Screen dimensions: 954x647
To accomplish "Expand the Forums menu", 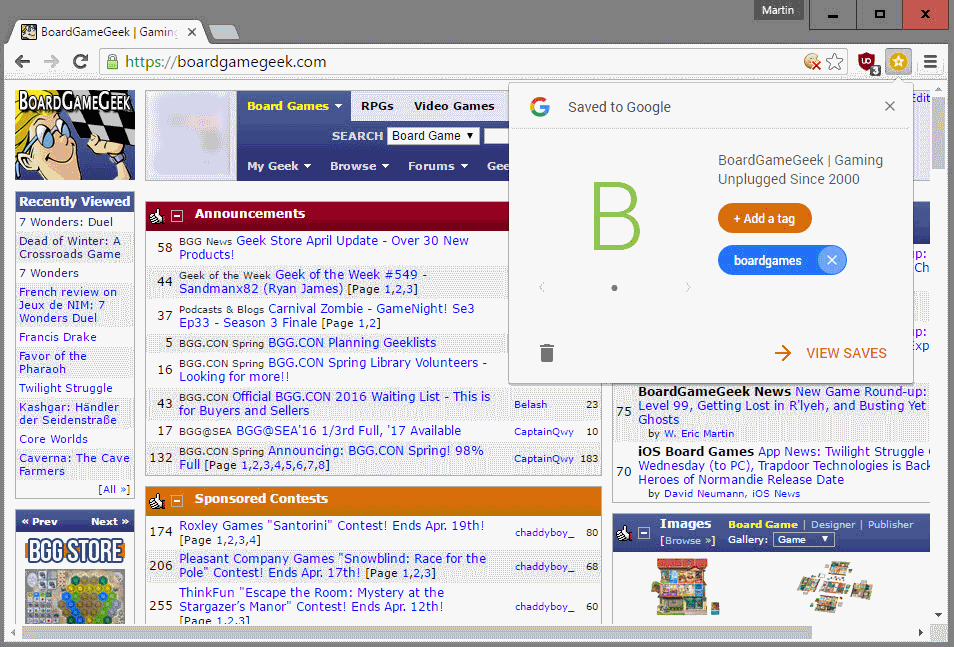I will coord(437,166).
